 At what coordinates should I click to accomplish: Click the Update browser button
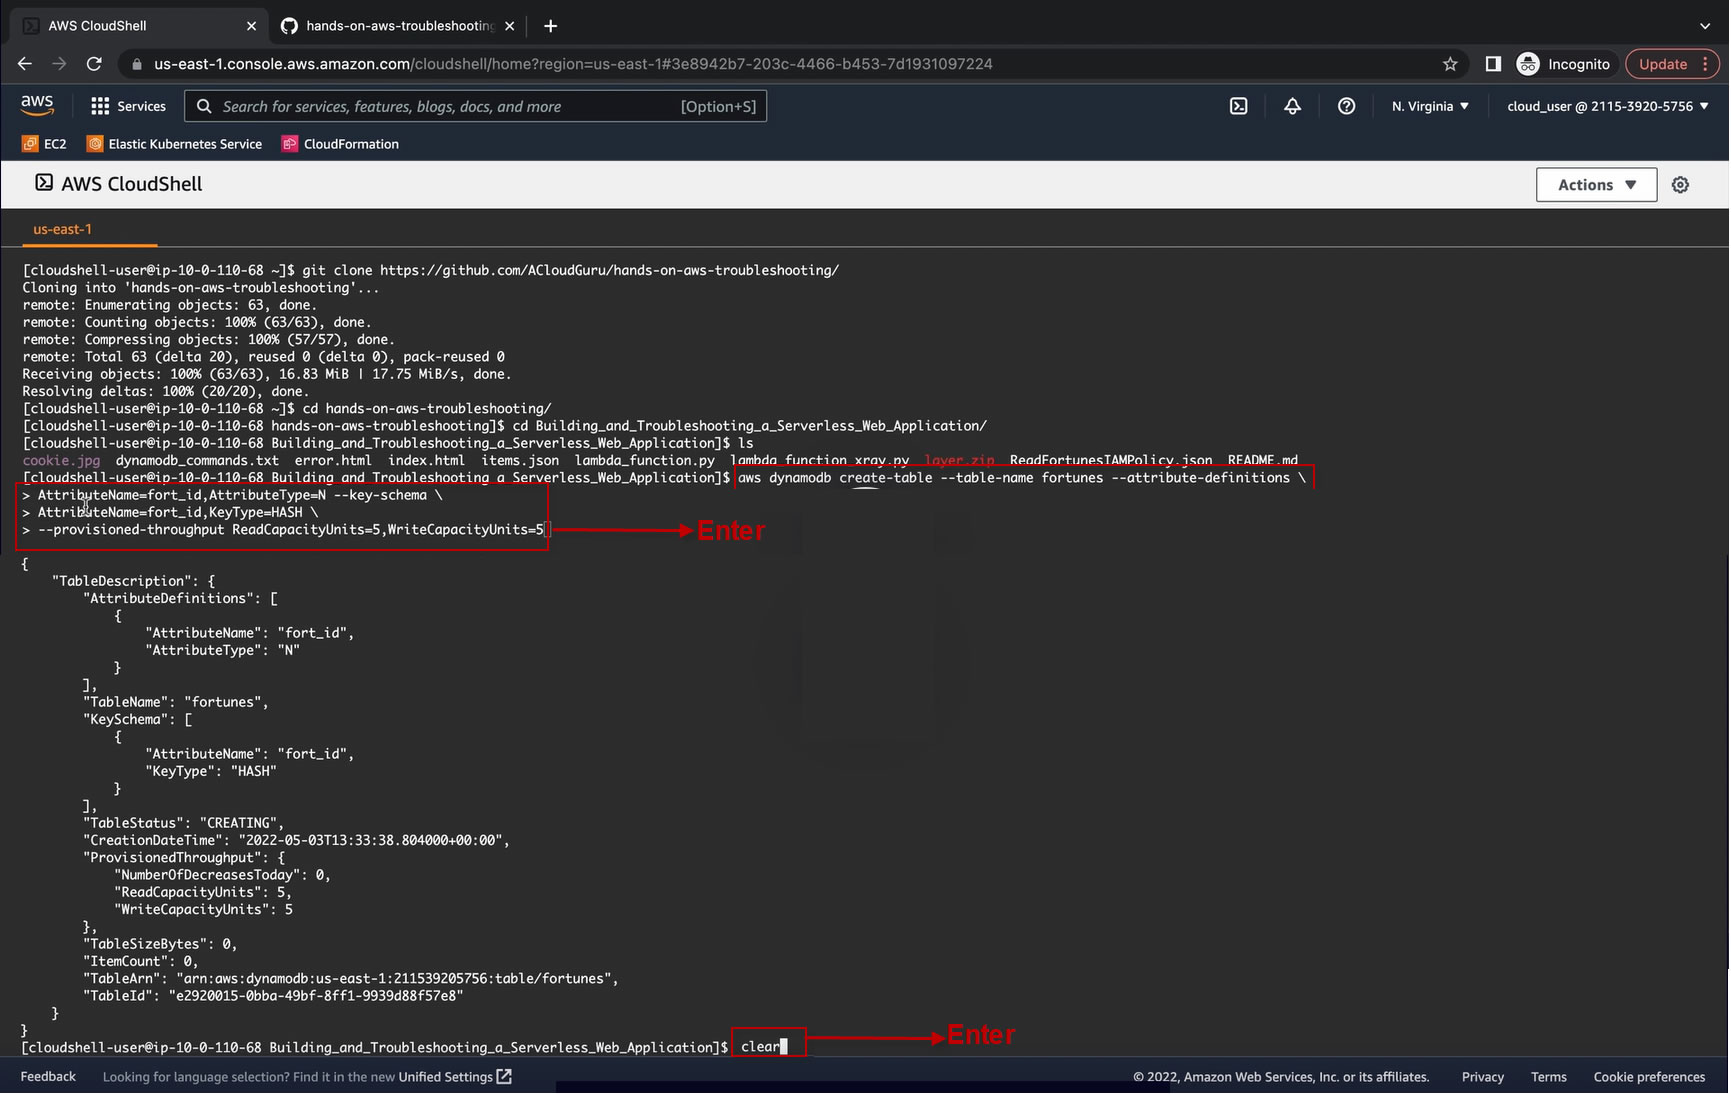pyautogui.click(x=1672, y=64)
